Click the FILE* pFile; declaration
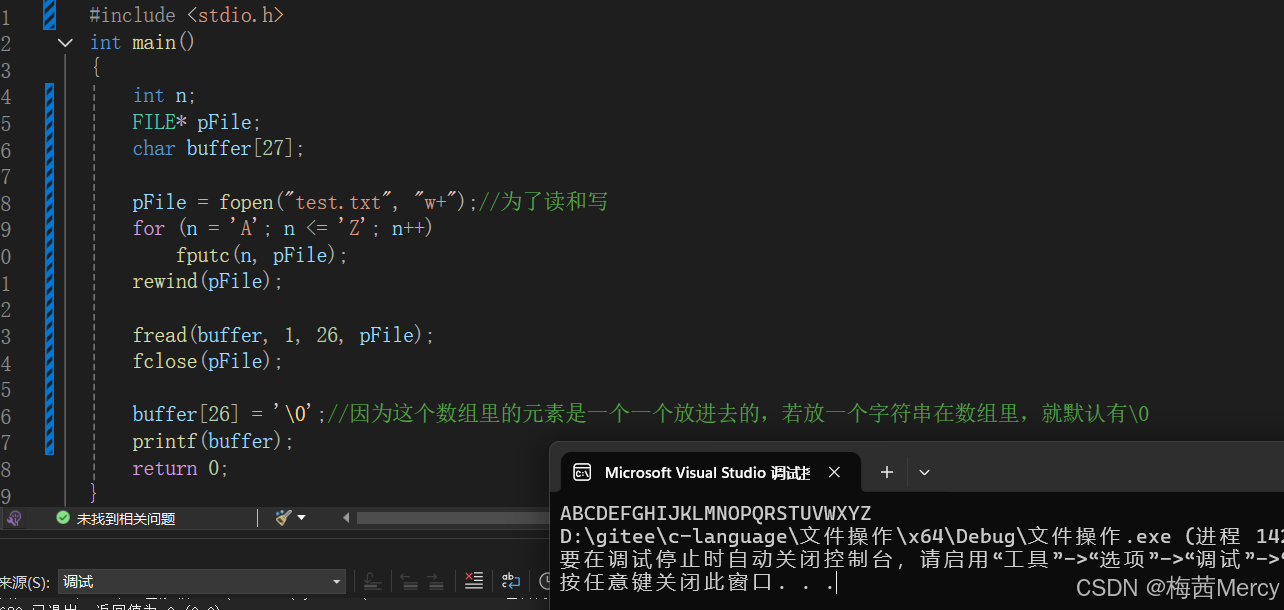Screen dimensions: 1284x610 196,122
